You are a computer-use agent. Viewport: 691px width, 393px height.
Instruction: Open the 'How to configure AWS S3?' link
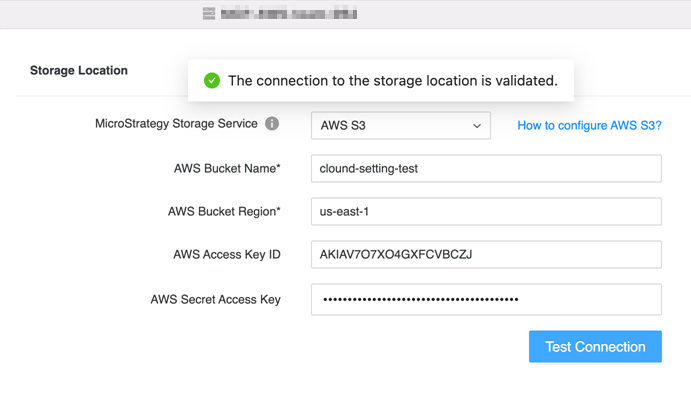click(x=589, y=126)
